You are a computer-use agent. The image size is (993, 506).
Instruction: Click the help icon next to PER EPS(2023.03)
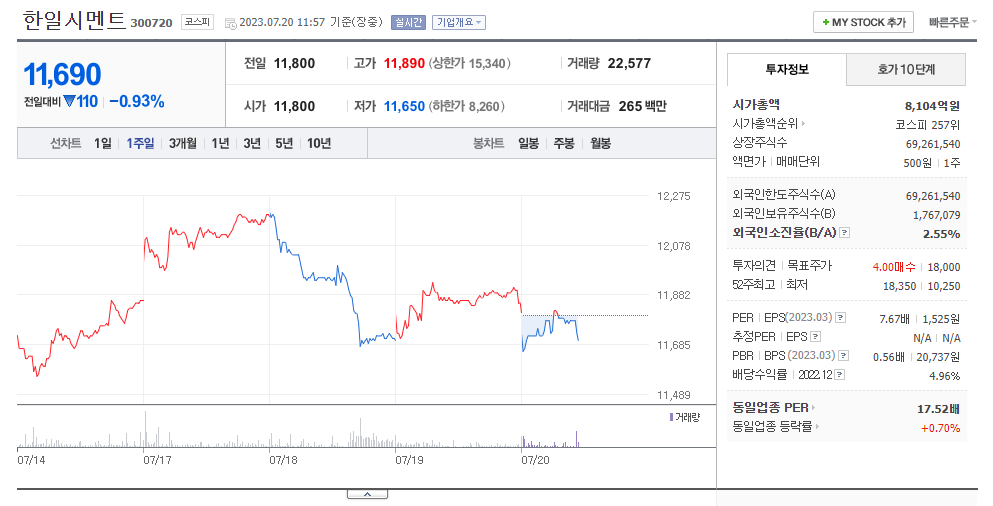[840, 317]
